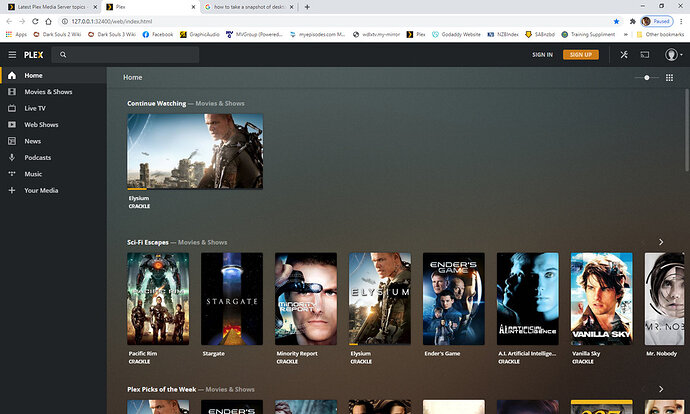Image resolution: width=690 pixels, height=414 pixels.
Task: Click the Stargate title text
Action: [213, 353]
